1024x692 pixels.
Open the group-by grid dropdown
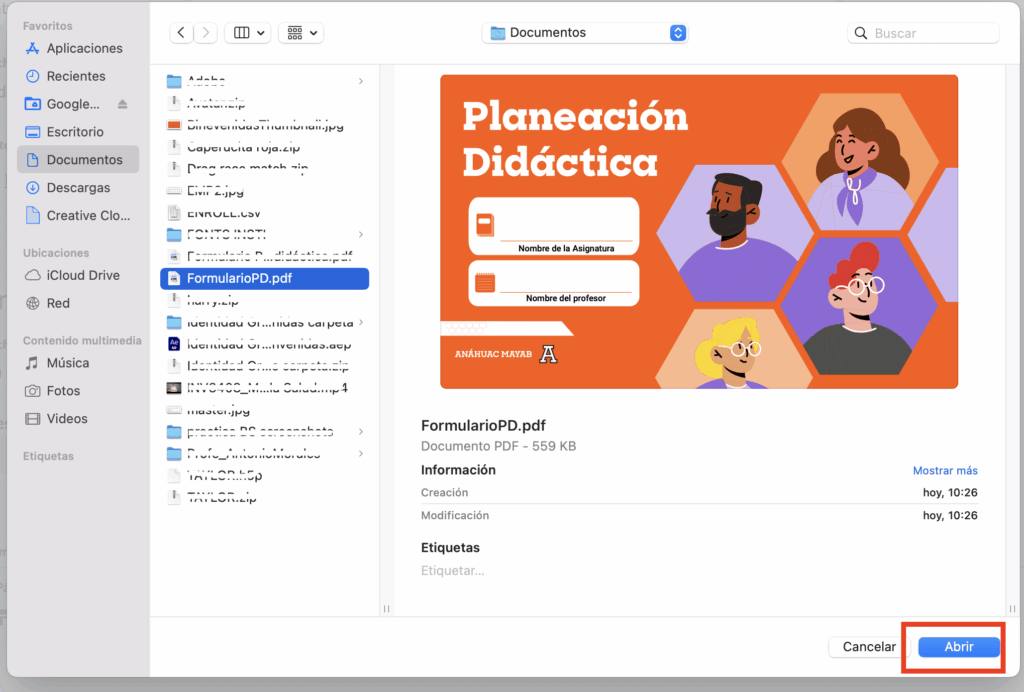click(x=301, y=33)
